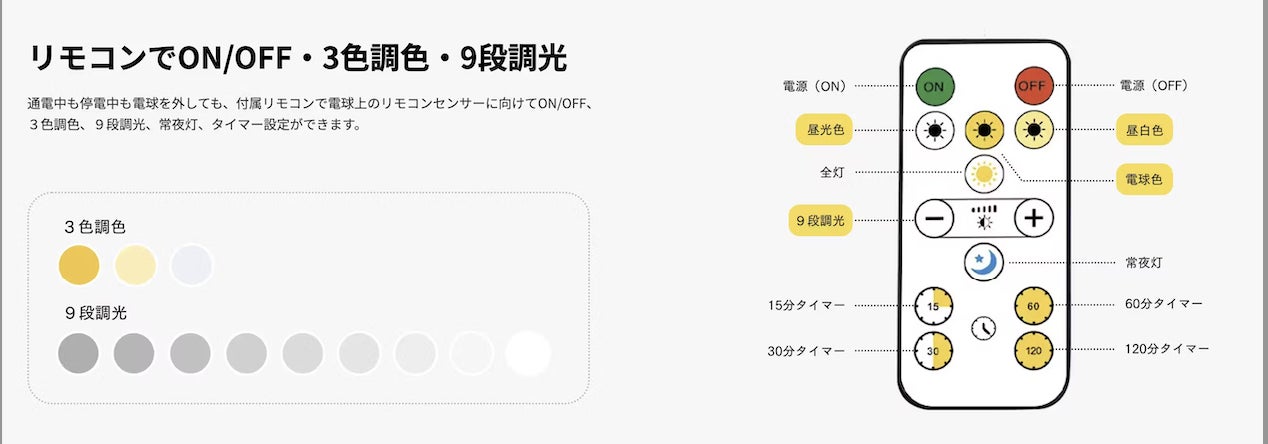Click the brightest white dimming circle

528,353
